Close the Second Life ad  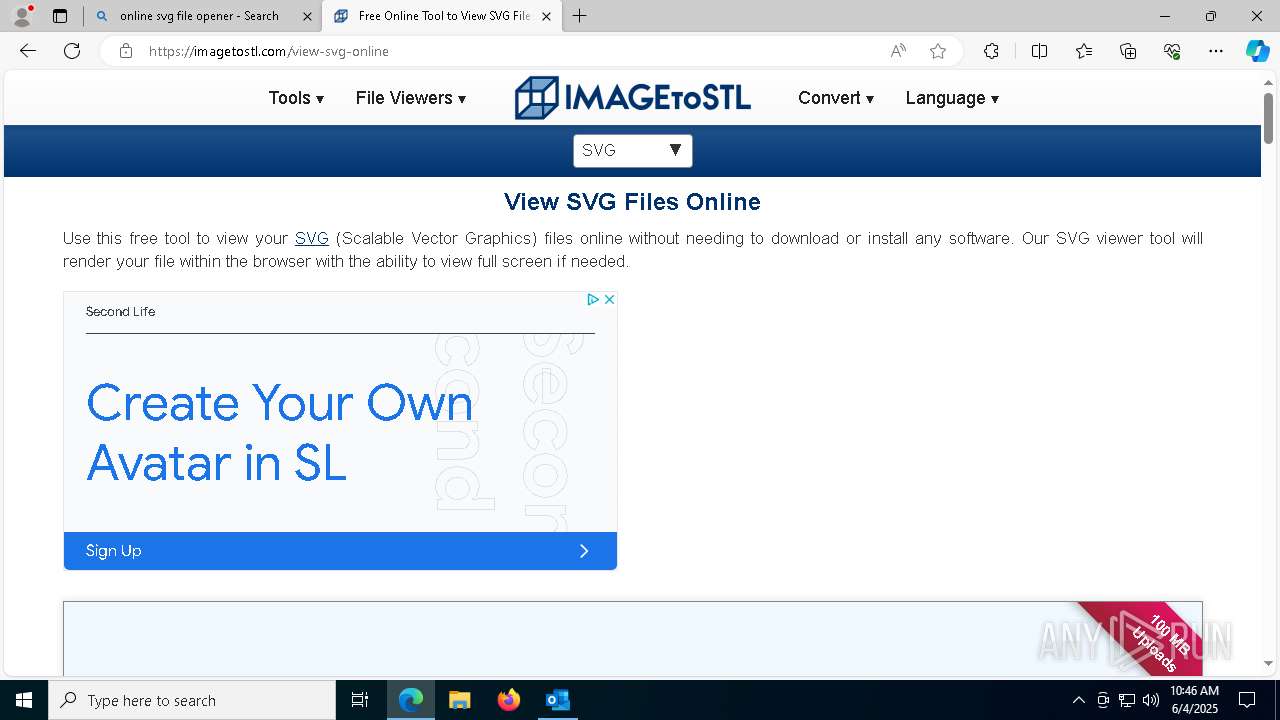(609, 299)
